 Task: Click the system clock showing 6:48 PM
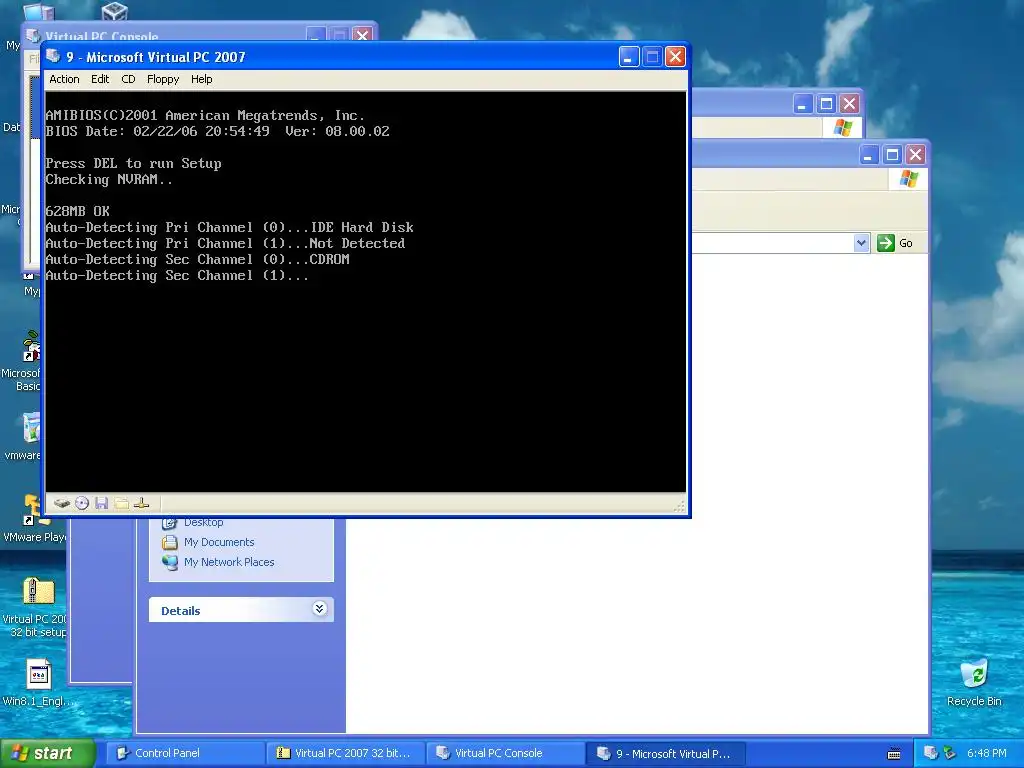(x=987, y=753)
